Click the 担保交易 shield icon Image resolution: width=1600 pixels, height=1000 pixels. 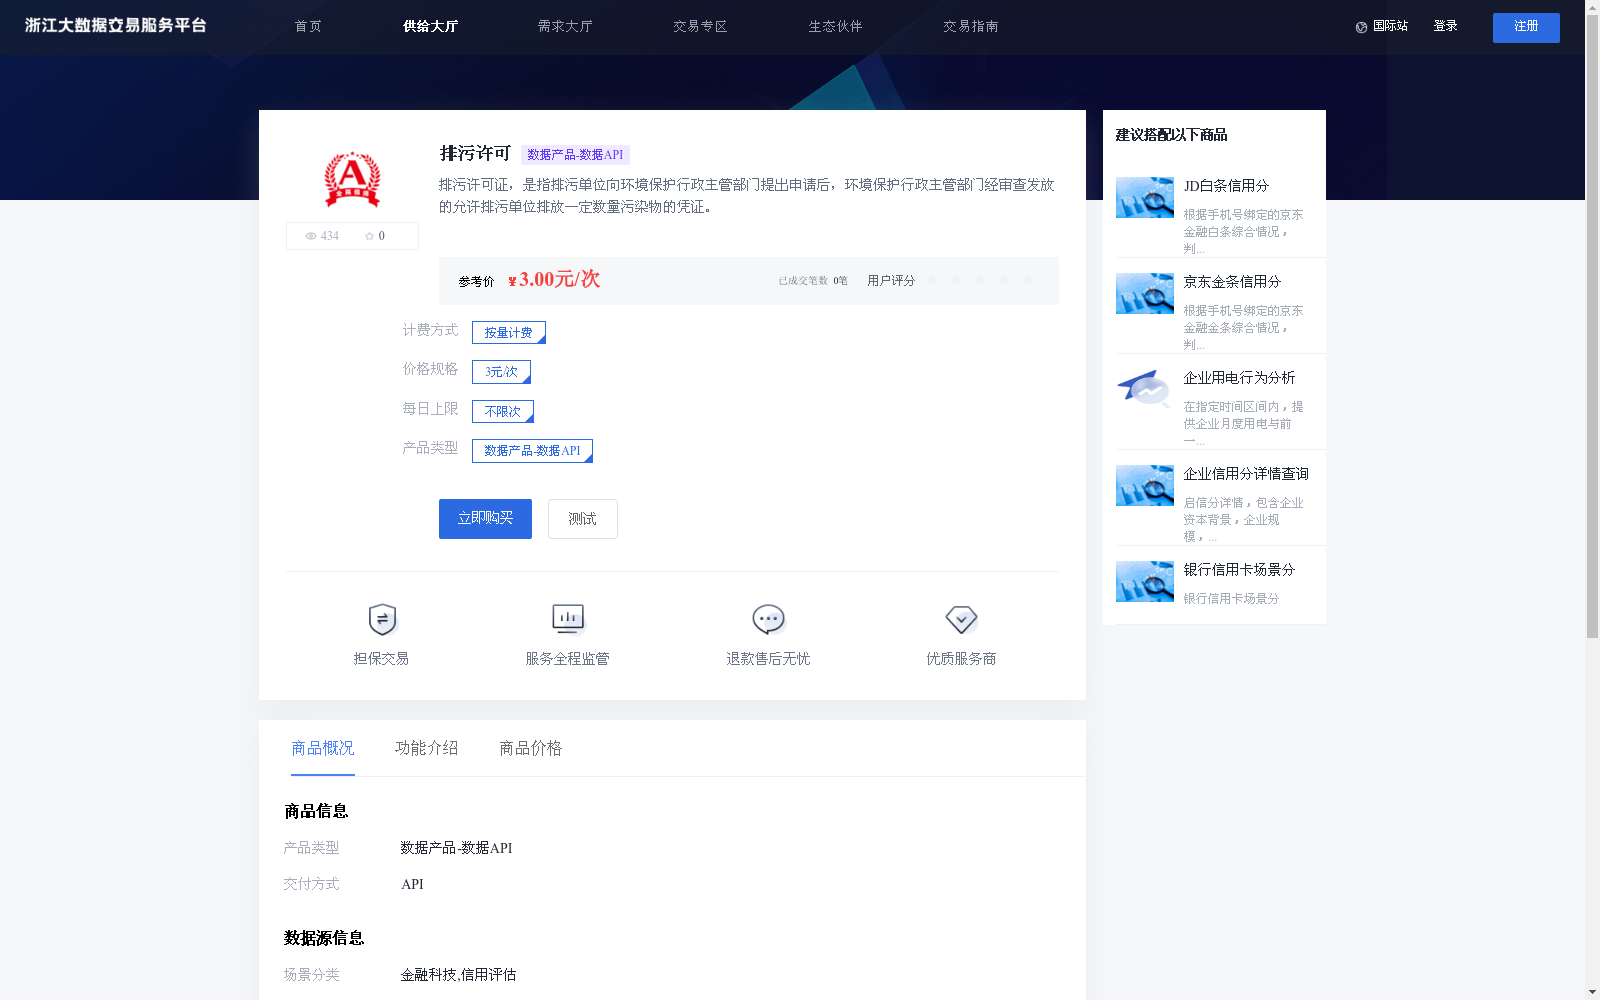tap(382, 620)
